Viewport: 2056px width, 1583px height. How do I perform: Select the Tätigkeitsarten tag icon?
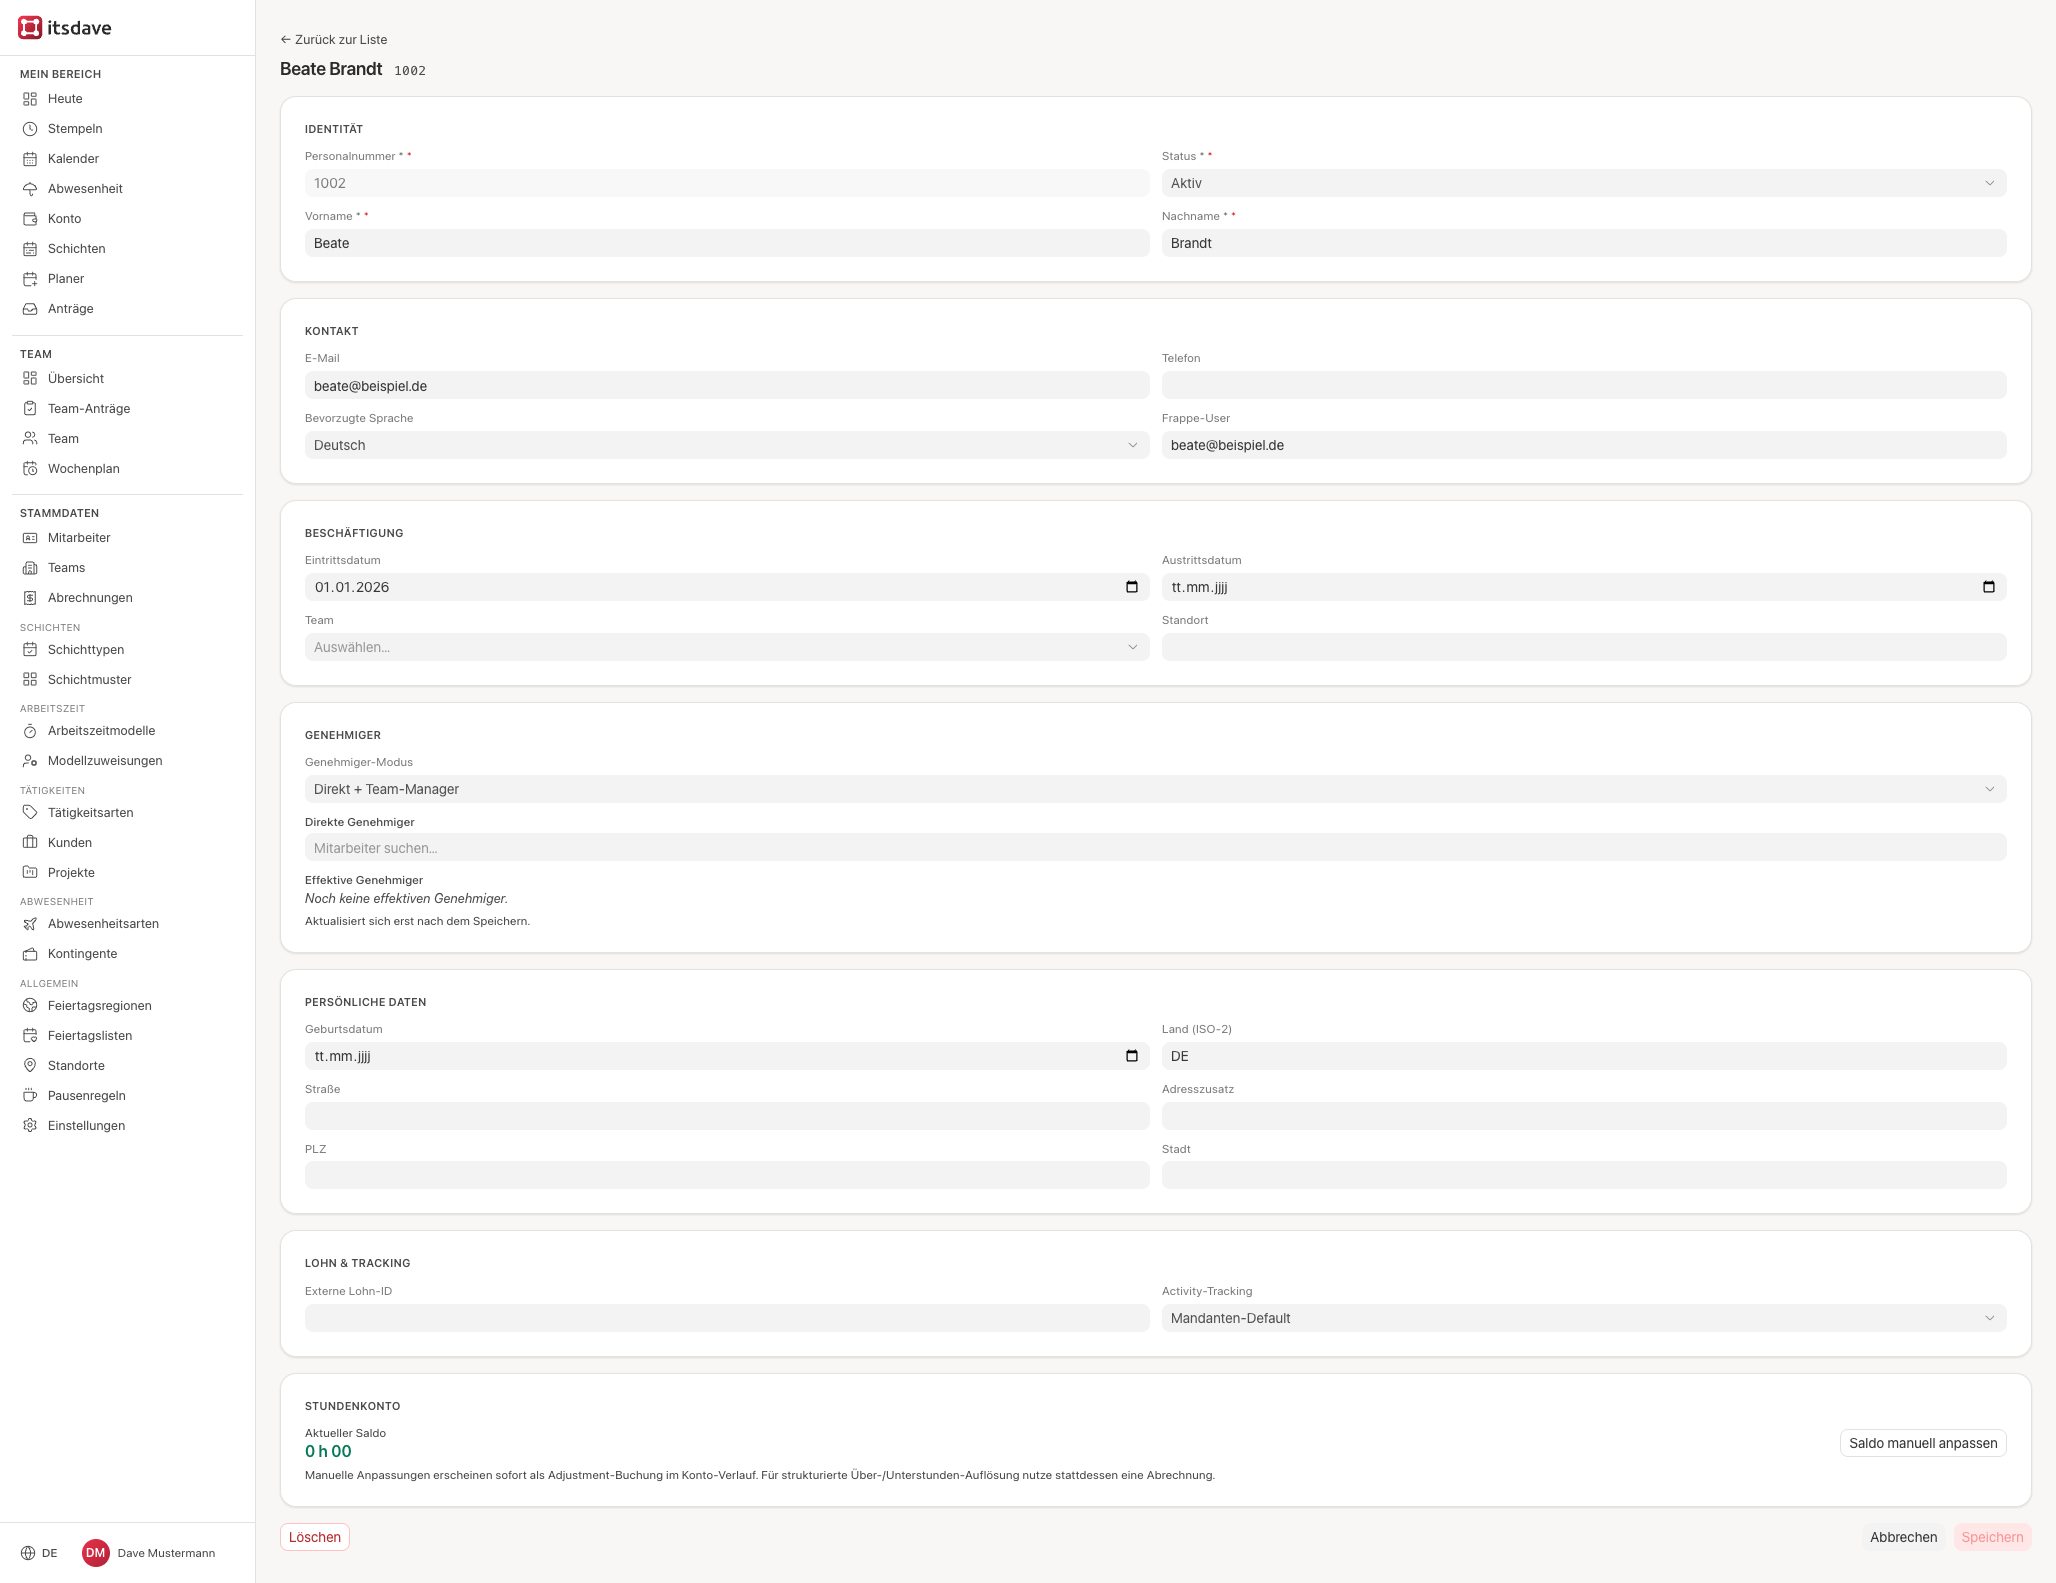tap(30, 813)
